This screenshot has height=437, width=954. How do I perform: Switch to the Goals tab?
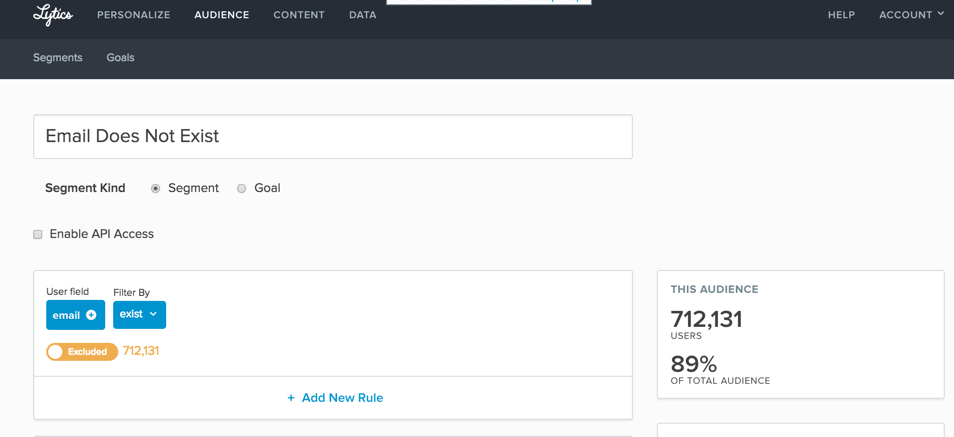(120, 58)
